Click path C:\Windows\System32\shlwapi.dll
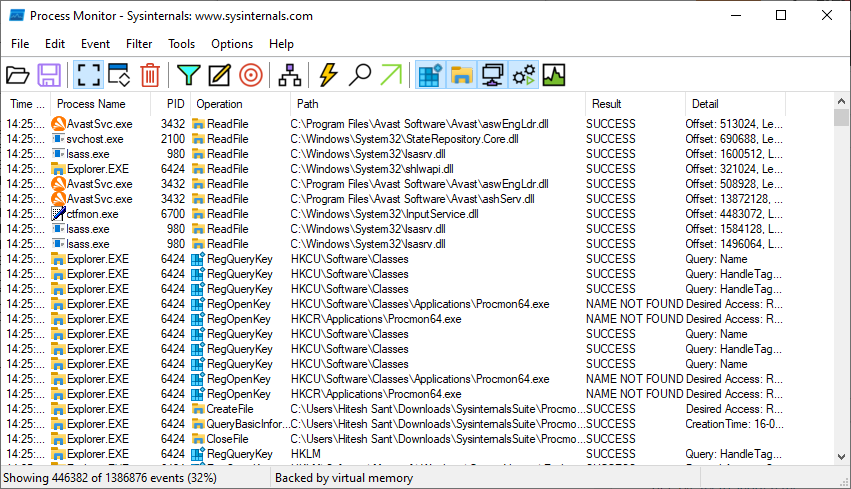851x489 pixels. 372,169
